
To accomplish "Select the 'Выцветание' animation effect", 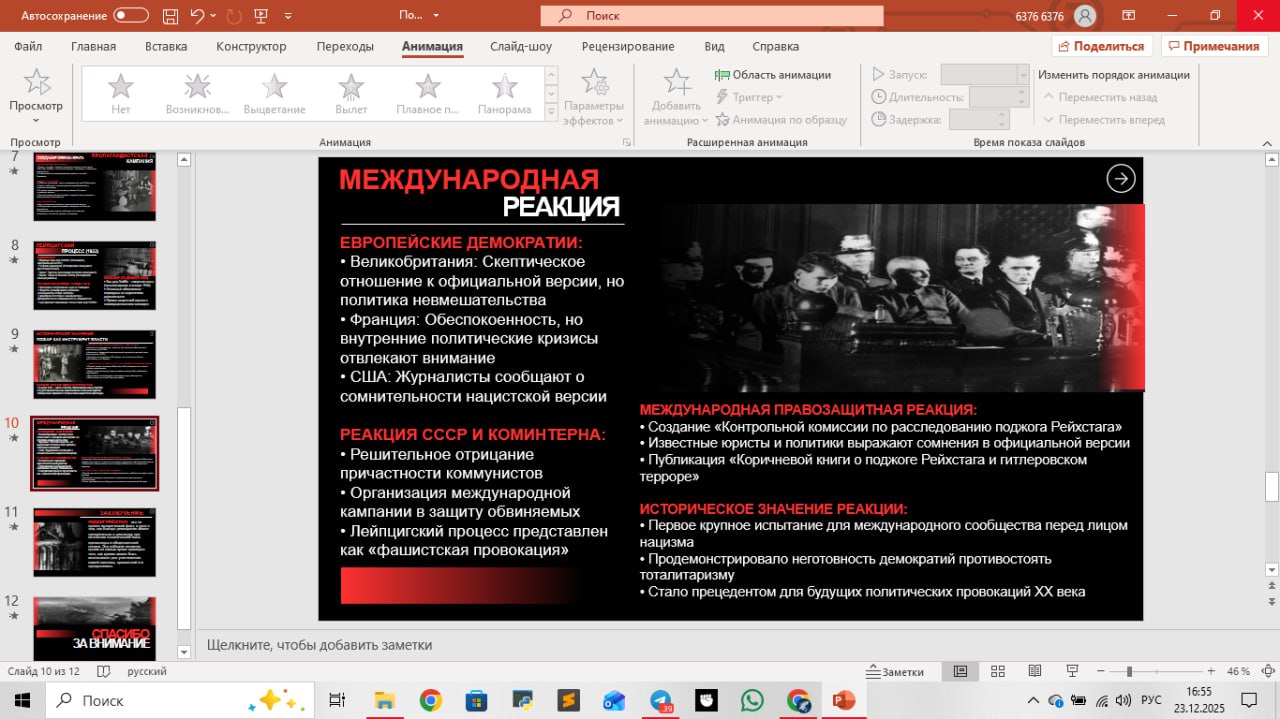I will point(275,93).
